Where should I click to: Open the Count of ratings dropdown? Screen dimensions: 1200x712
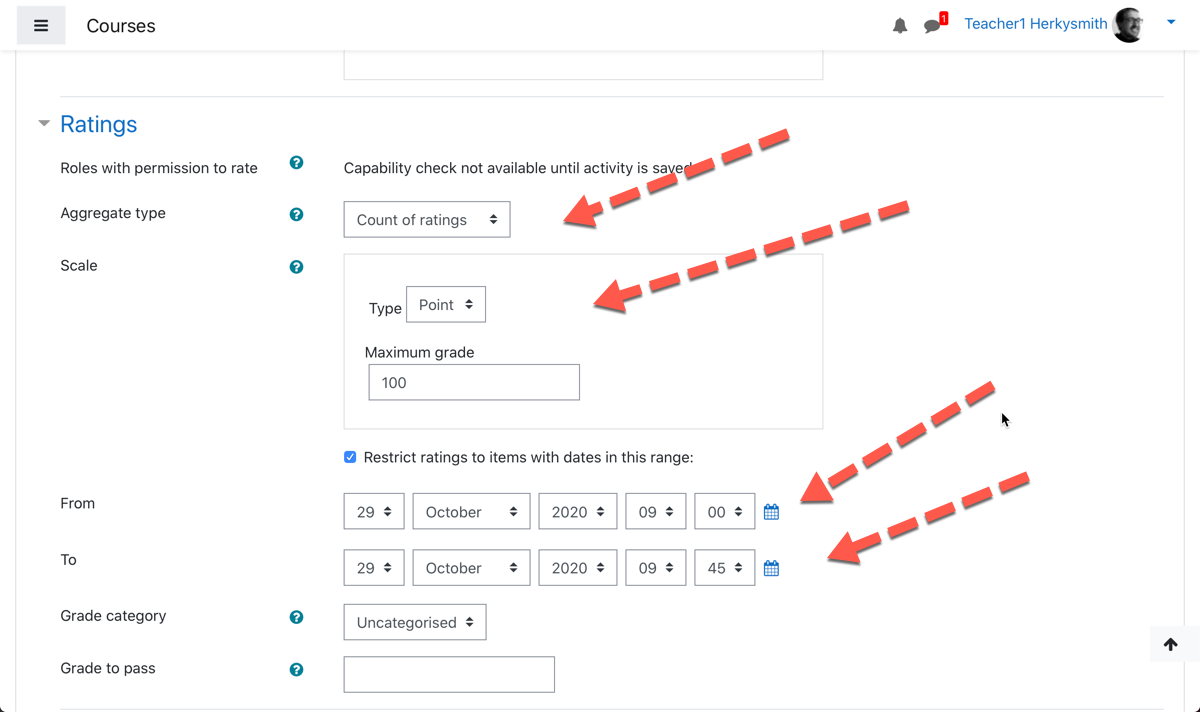(427, 220)
